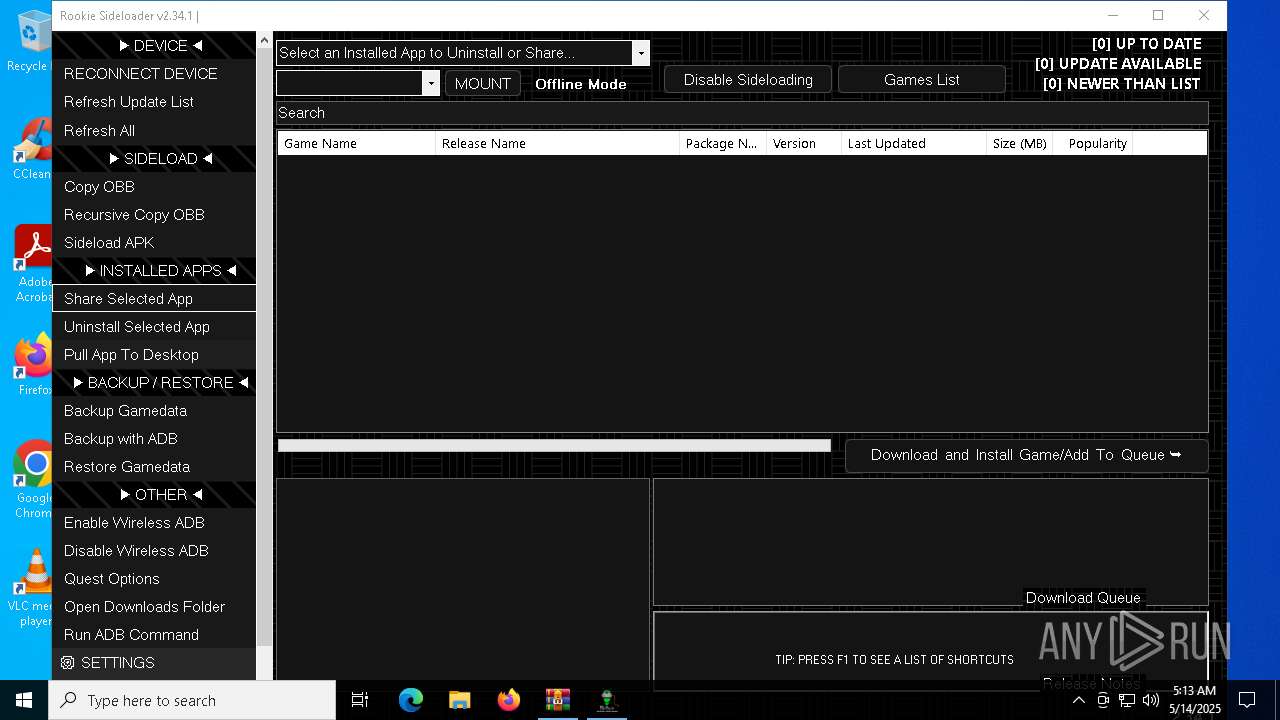1280x720 pixels.
Task: Choose Sideload APK
Action: (x=154, y=242)
